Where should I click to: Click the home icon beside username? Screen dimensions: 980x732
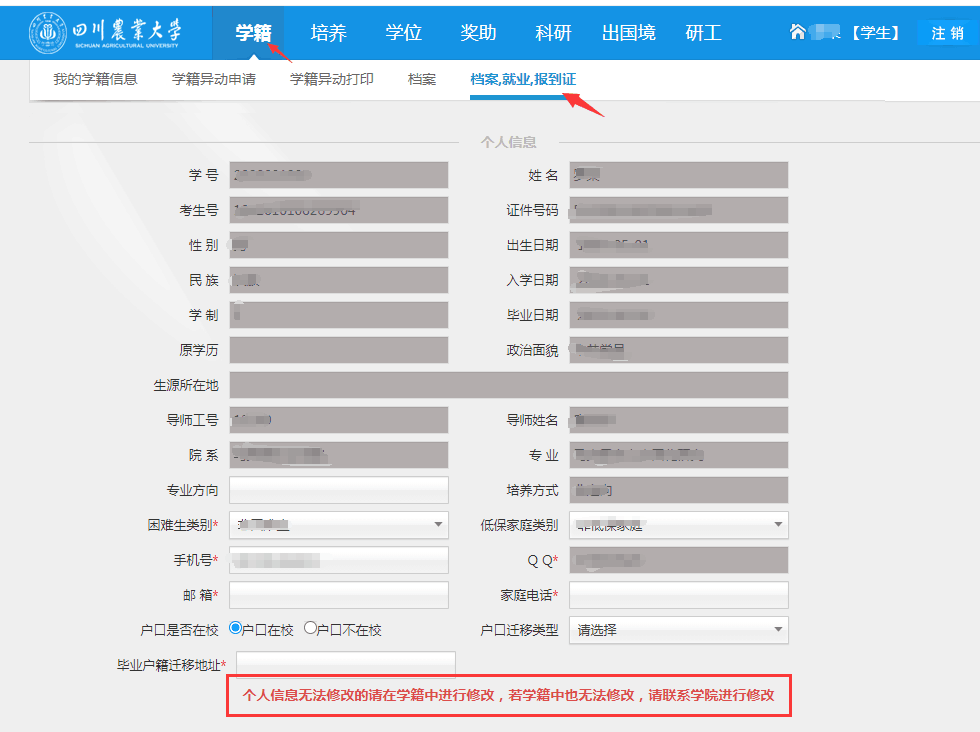(x=797, y=32)
